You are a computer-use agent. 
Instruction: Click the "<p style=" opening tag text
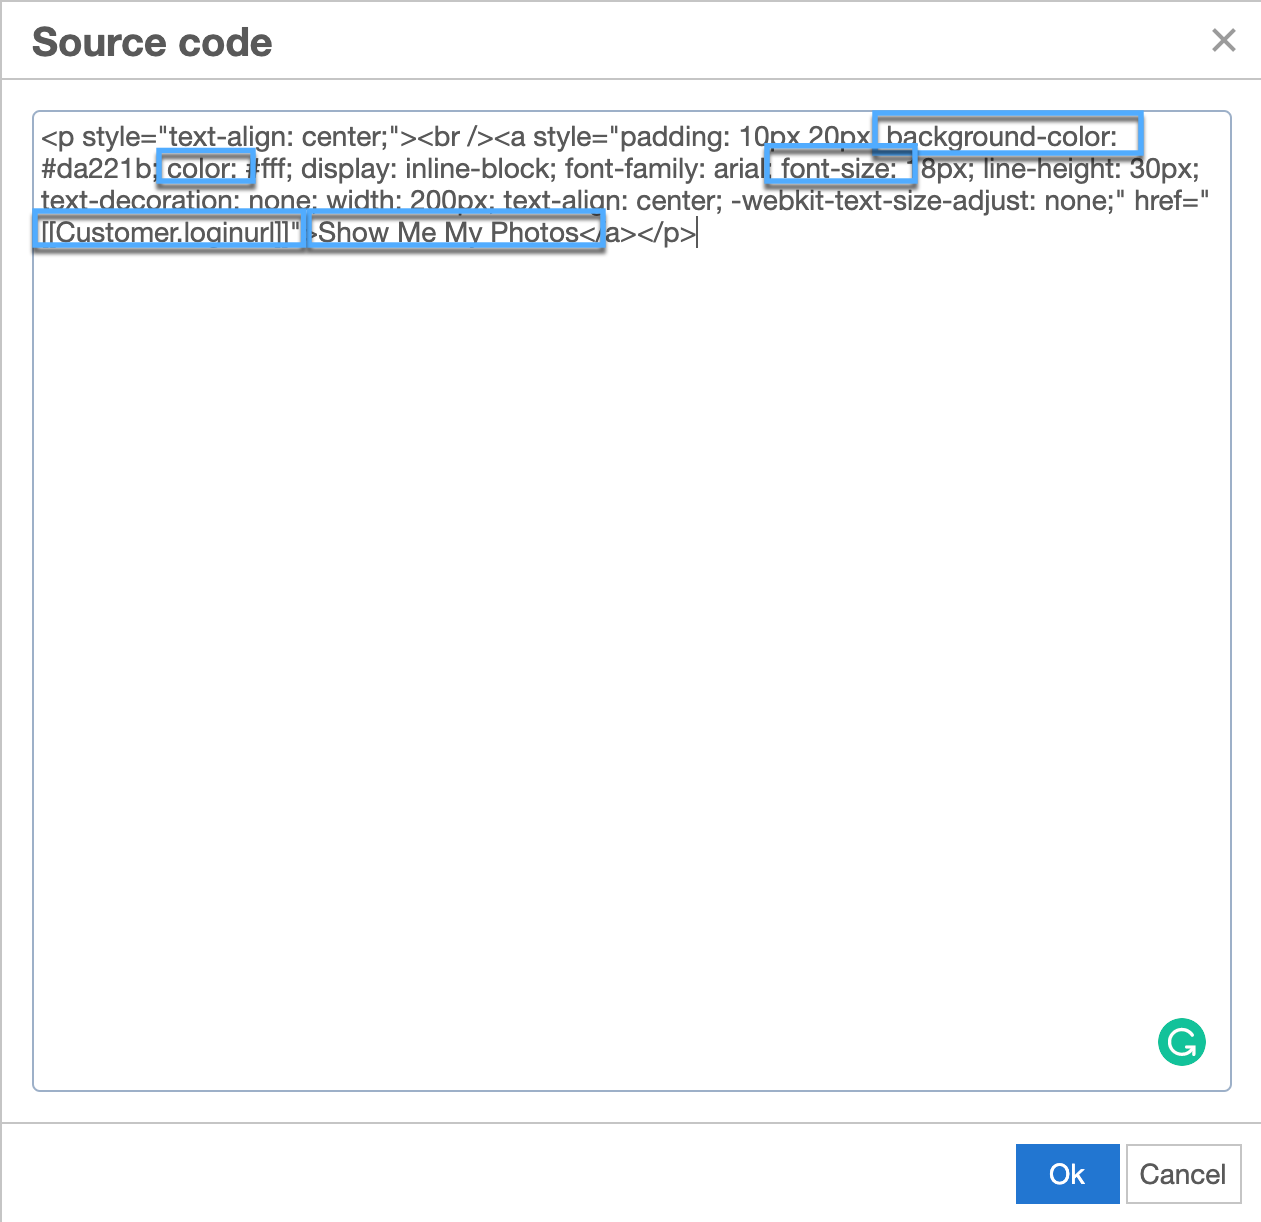coord(99,137)
